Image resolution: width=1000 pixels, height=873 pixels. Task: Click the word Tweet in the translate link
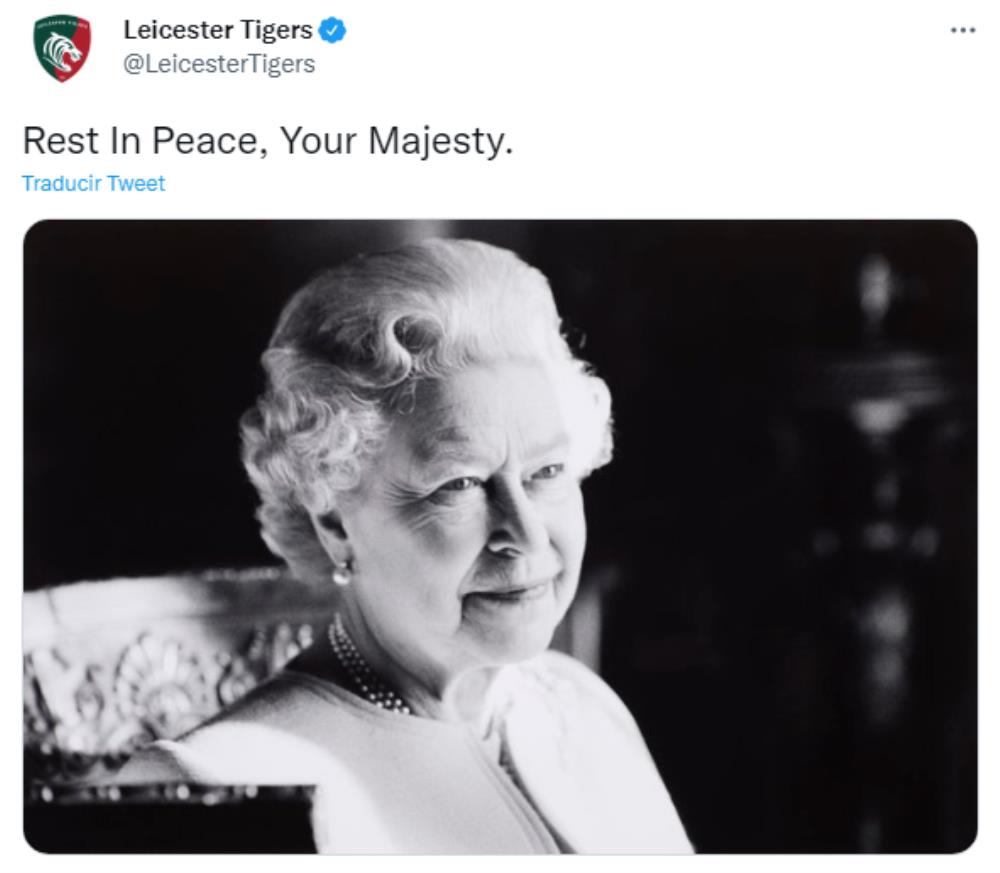(x=136, y=183)
